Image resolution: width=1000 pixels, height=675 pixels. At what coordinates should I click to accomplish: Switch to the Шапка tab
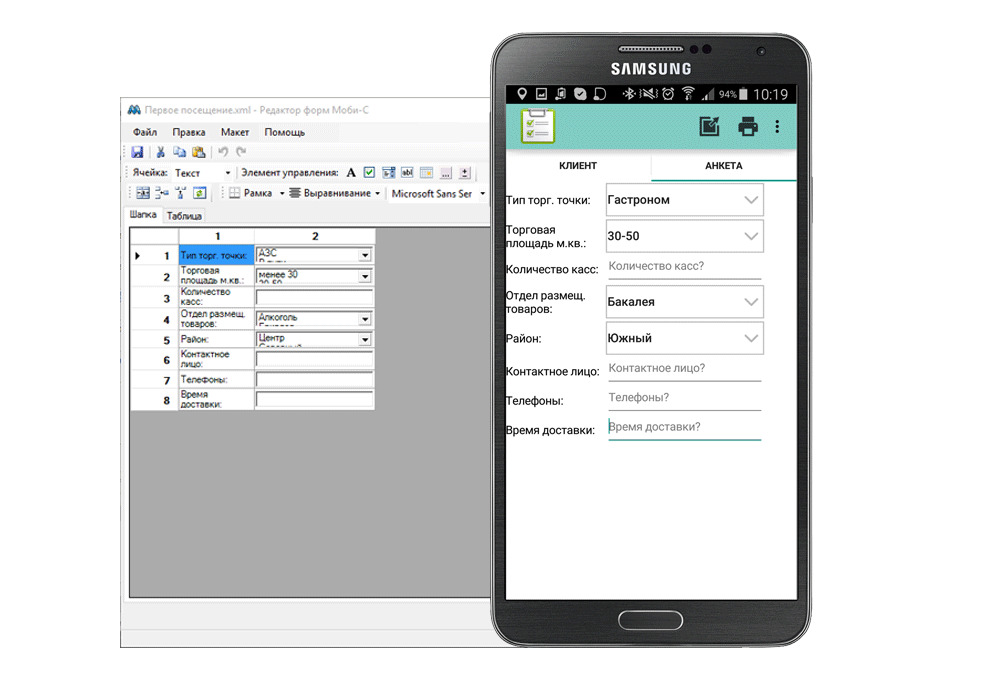click(143, 215)
